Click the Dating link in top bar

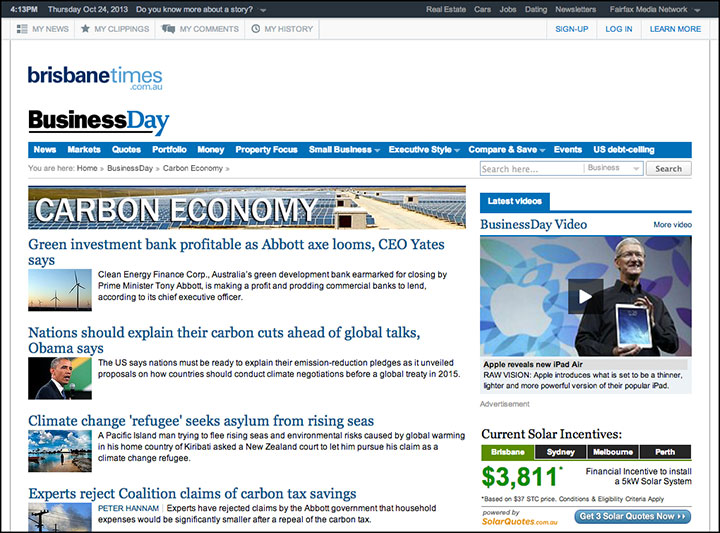(536, 9)
